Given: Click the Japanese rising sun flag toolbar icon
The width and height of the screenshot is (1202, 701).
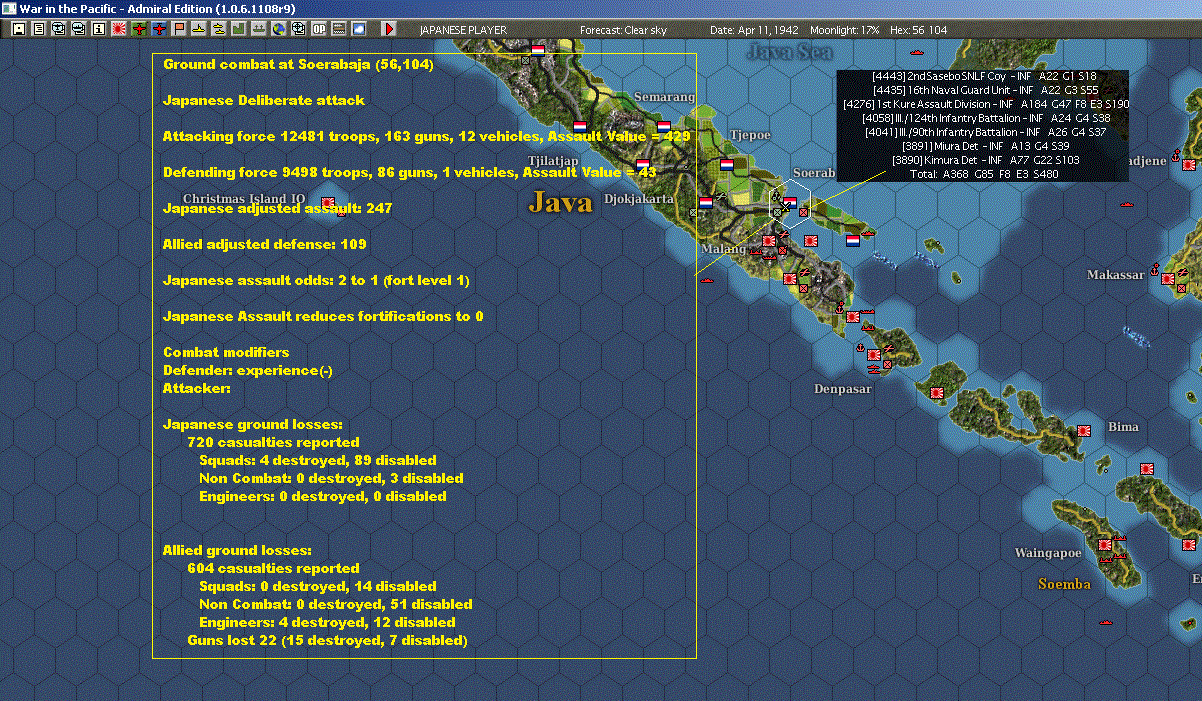Looking at the screenshot, I should tap(119, 29).
